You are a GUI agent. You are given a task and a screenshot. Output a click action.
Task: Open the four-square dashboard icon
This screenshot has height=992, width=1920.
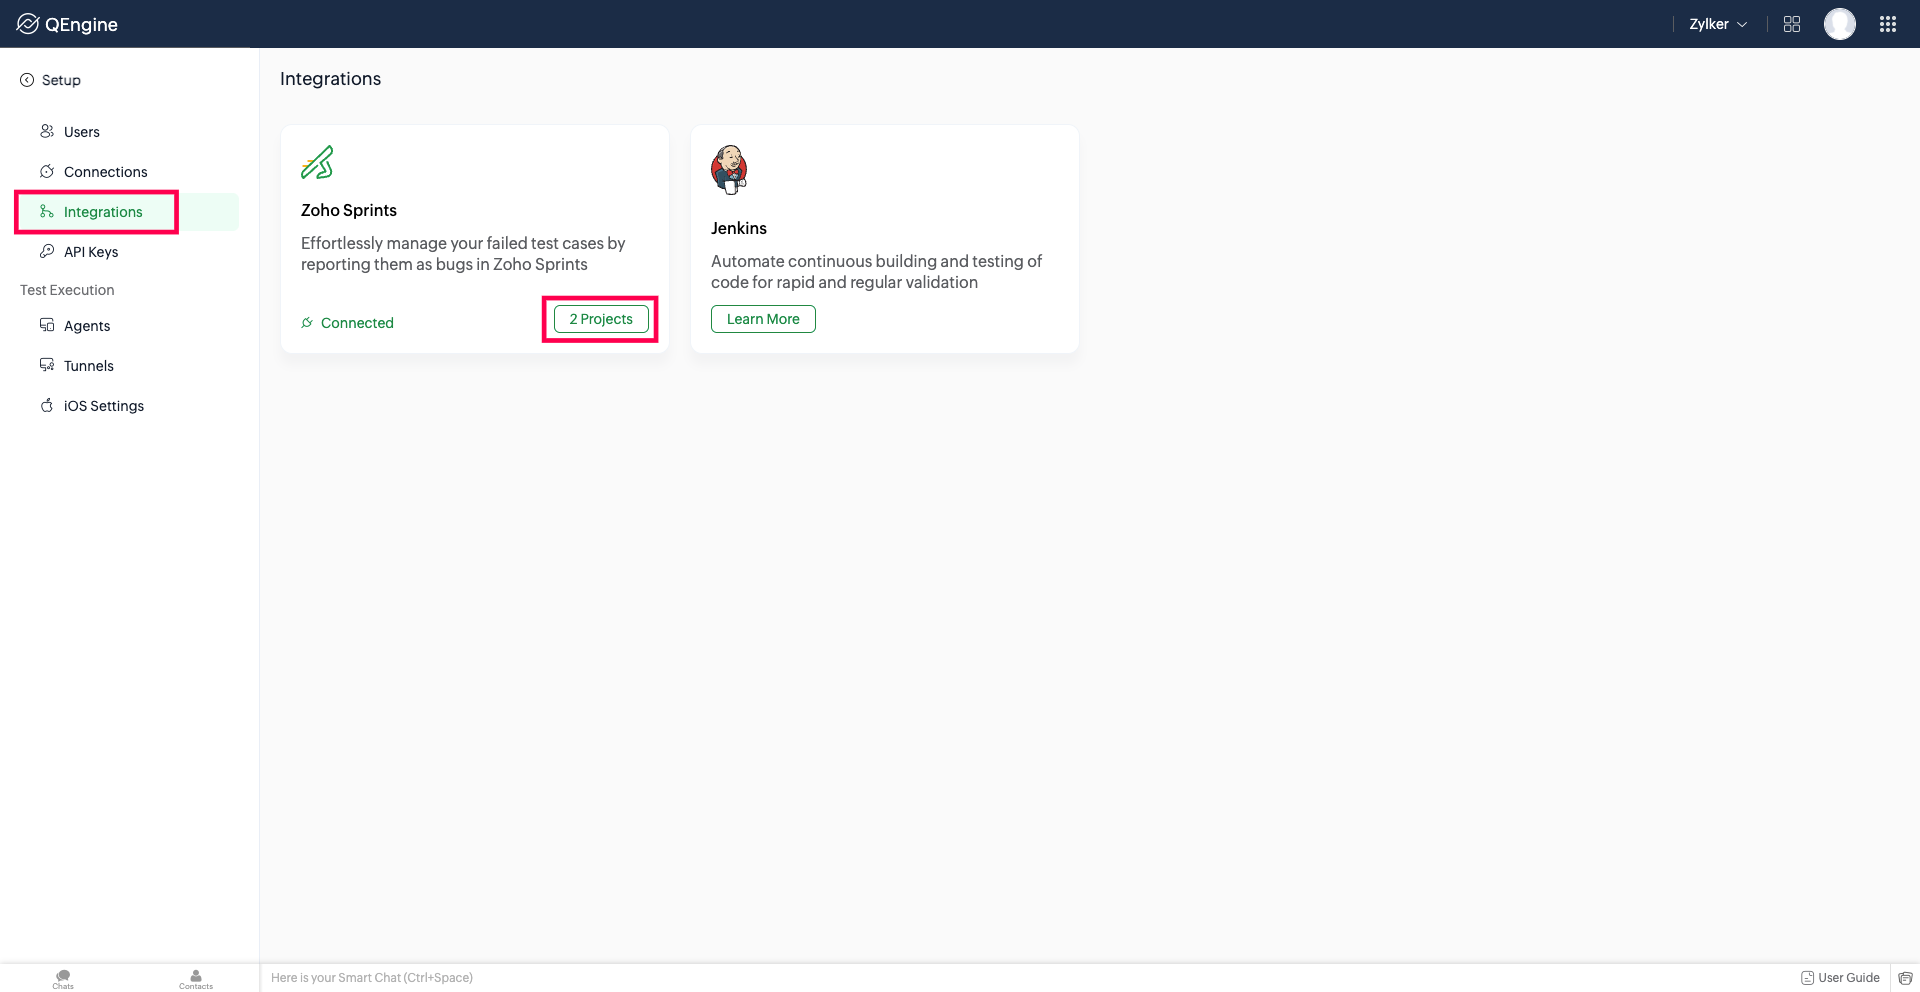(1792, 24)
